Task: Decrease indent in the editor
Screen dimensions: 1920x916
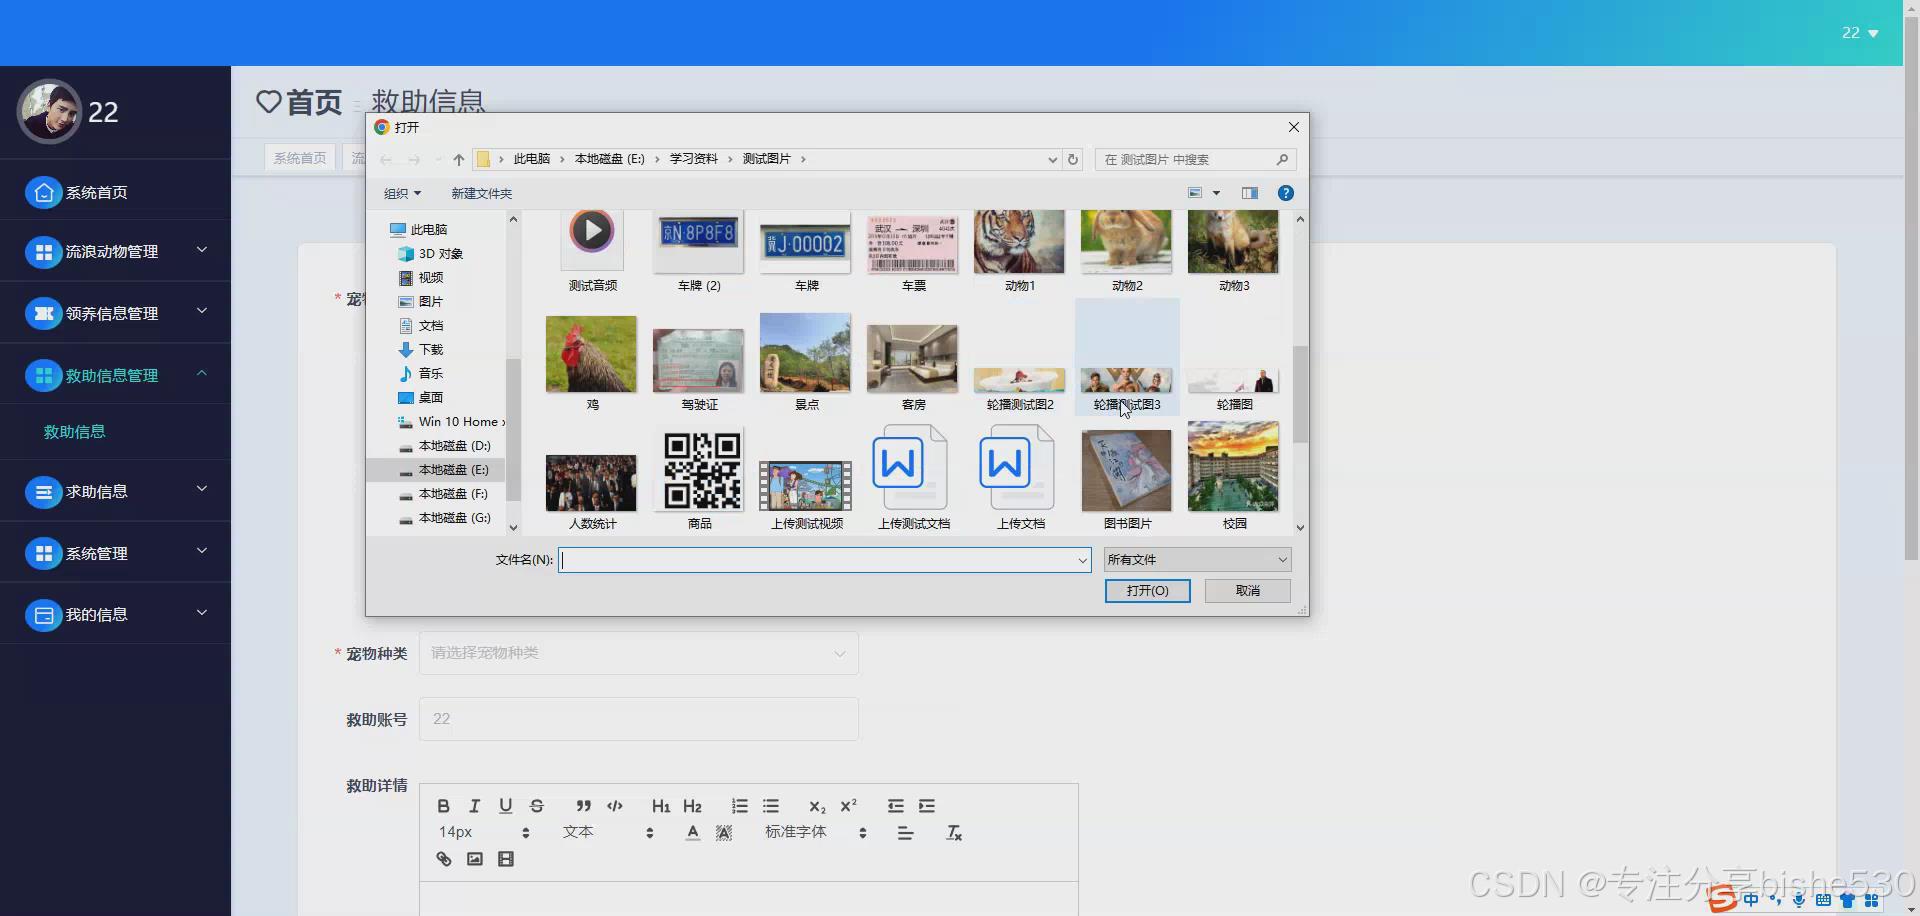Action: [896, 806]
